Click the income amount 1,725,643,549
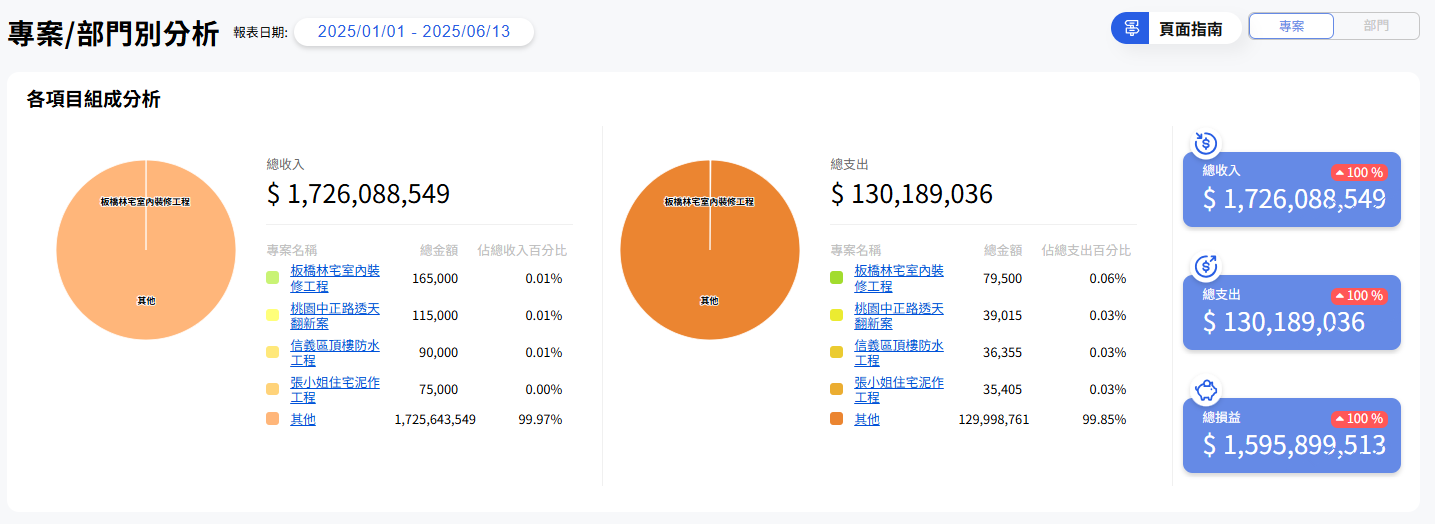This screenshot has height=524, width=1435. pos(435,419)
